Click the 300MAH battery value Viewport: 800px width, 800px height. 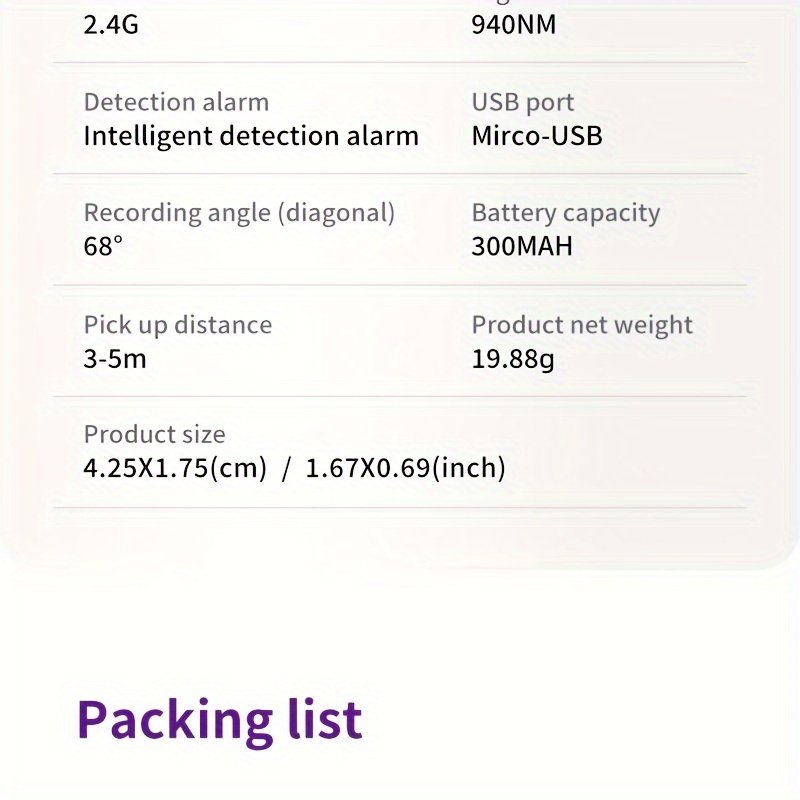522,247
